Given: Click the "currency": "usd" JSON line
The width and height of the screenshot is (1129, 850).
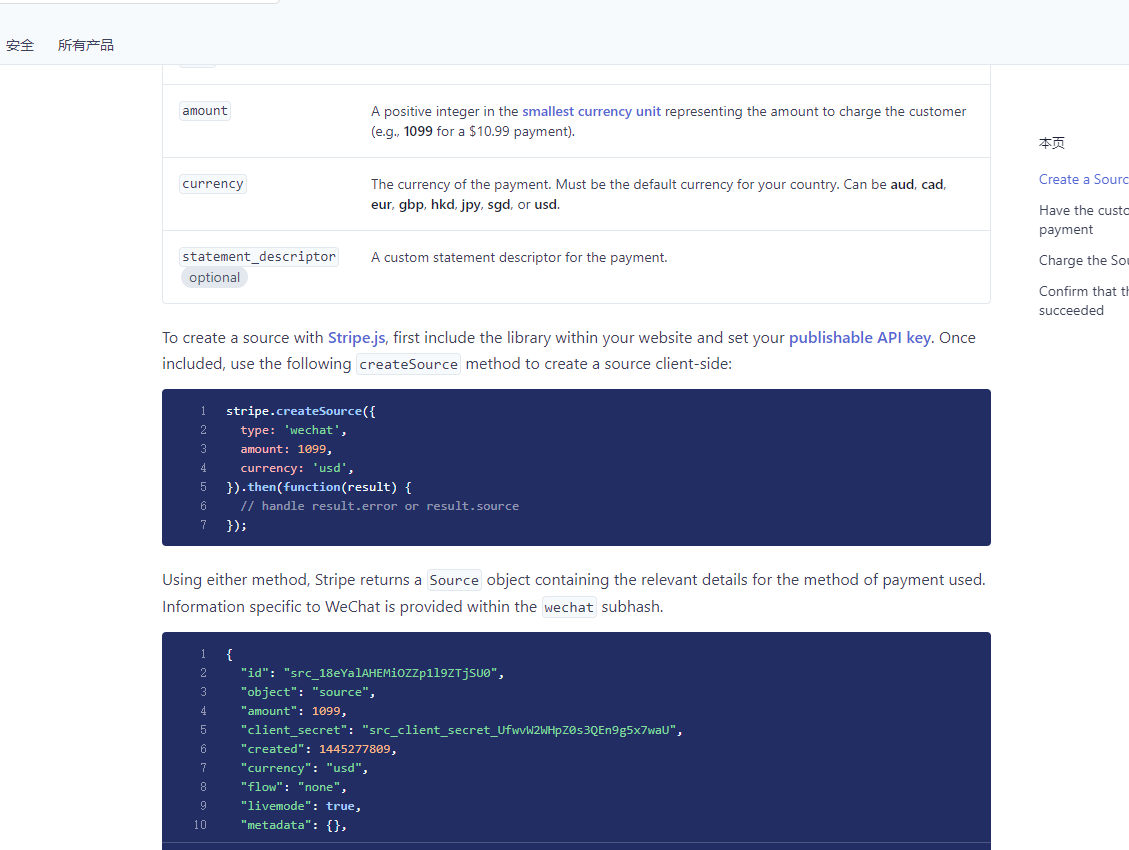Looking at the screenshot, I should pos(305,768).
